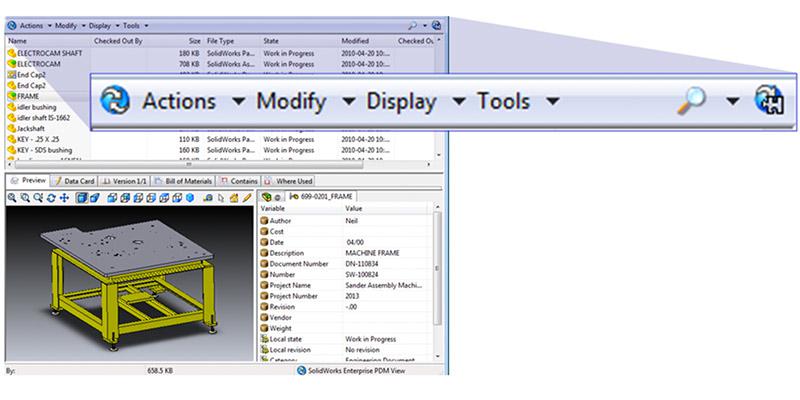Click the variable icon next to Author
This screenshot has width=800, height=400.
tap(264, 221)
